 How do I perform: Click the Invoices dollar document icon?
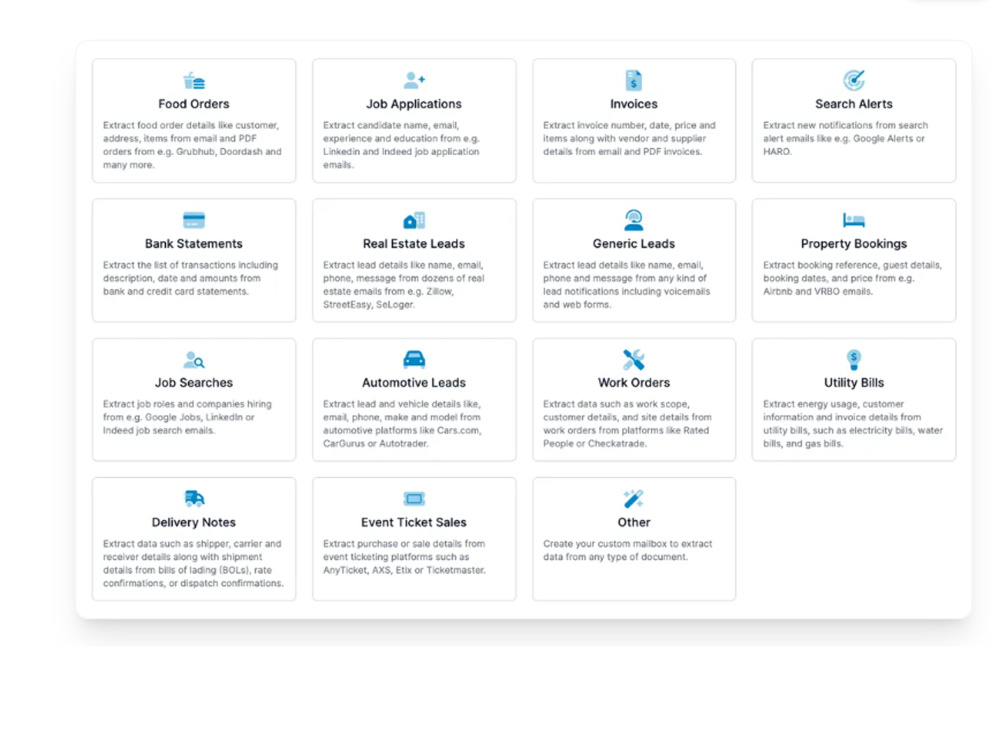633,80
